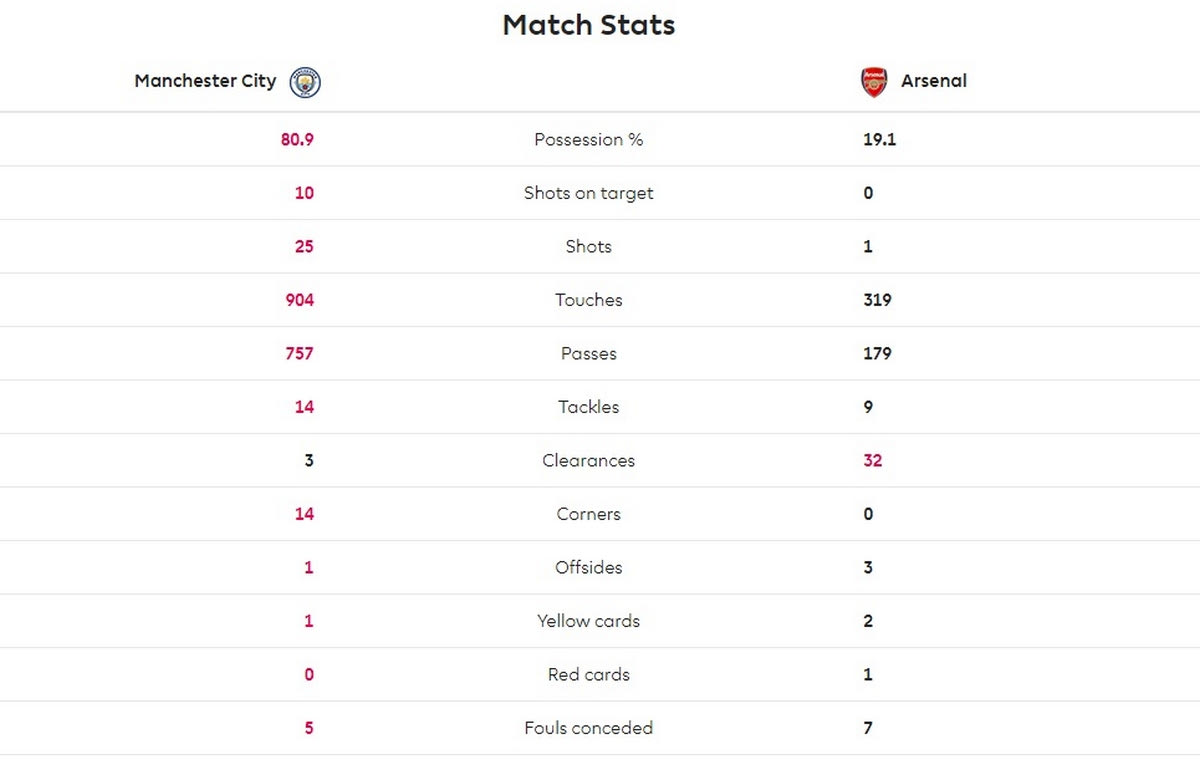Open the Arsenal team name link
Image resolution: width=1200 pixels, height=765 pixels.
pos(934,81)
